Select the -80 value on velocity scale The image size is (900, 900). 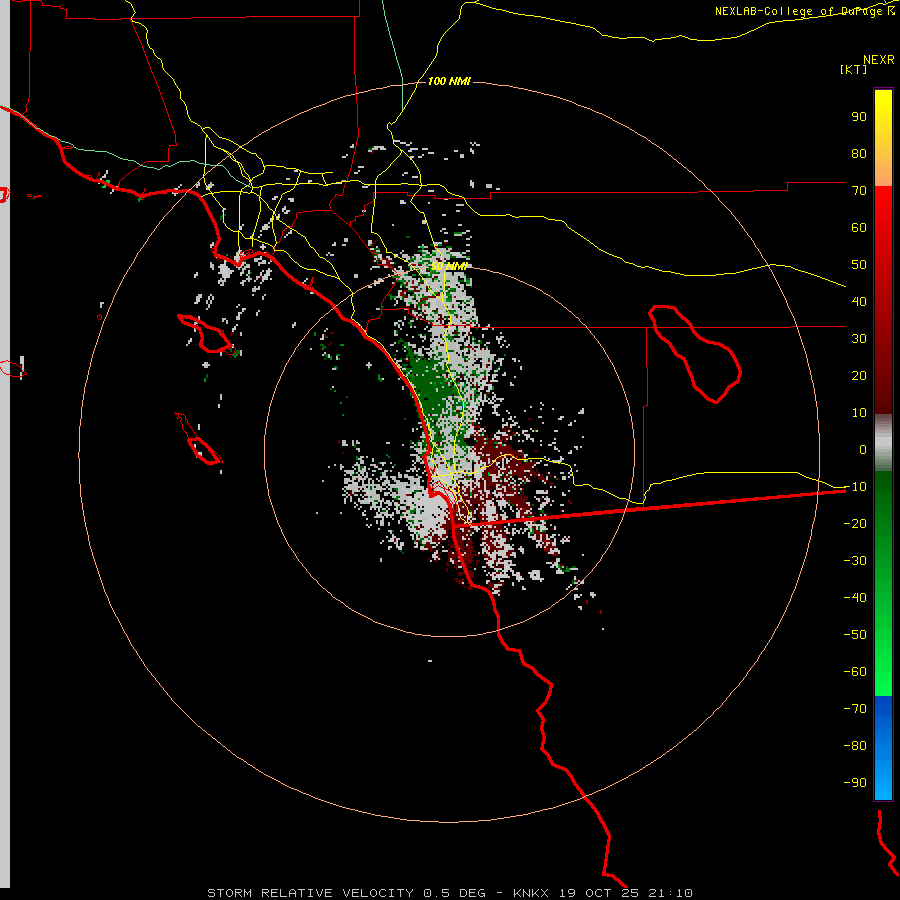[855, 746]
